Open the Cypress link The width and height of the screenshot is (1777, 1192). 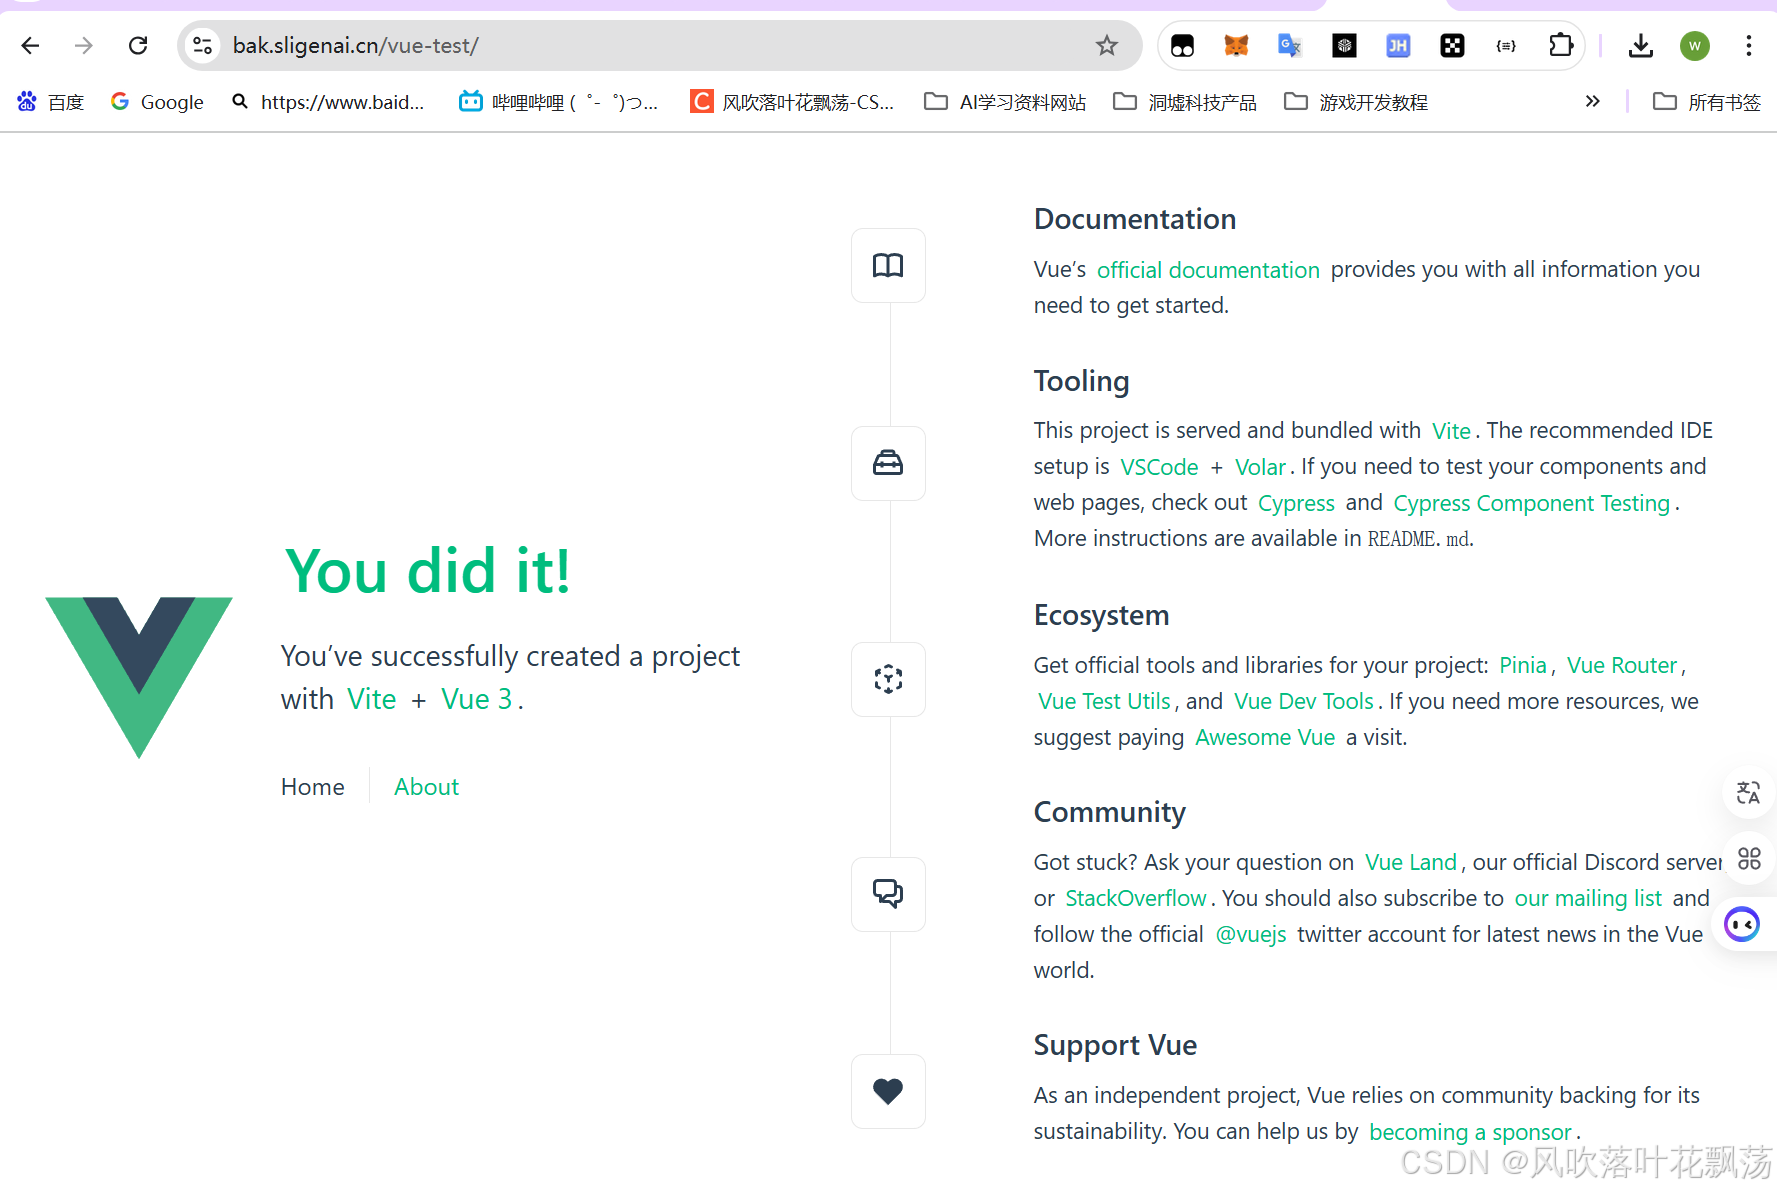pyautogui.click(x=1296, y=503)
